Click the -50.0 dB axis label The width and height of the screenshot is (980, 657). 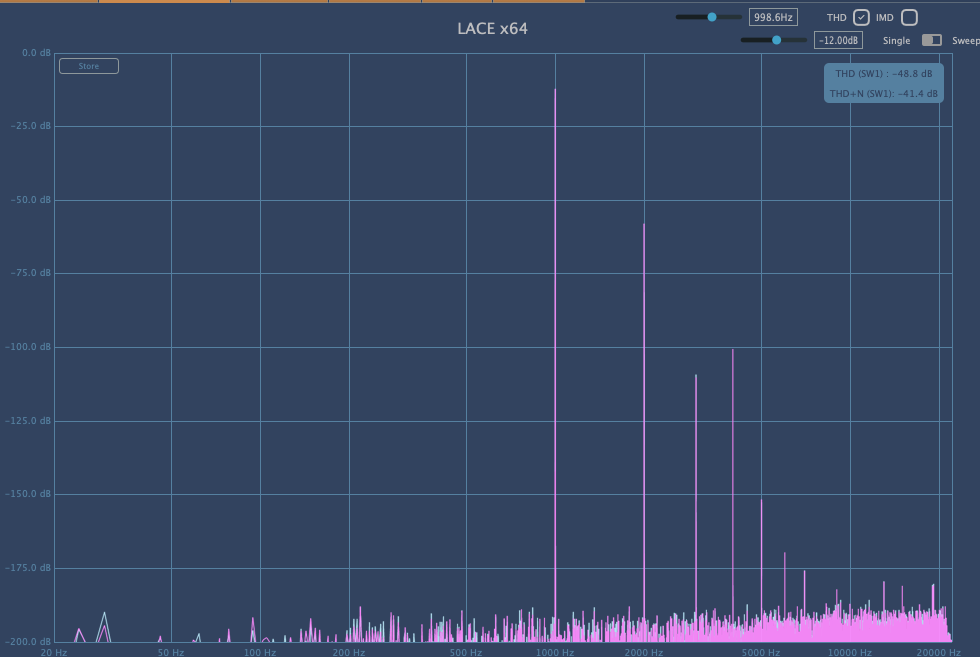pos(31,200)
